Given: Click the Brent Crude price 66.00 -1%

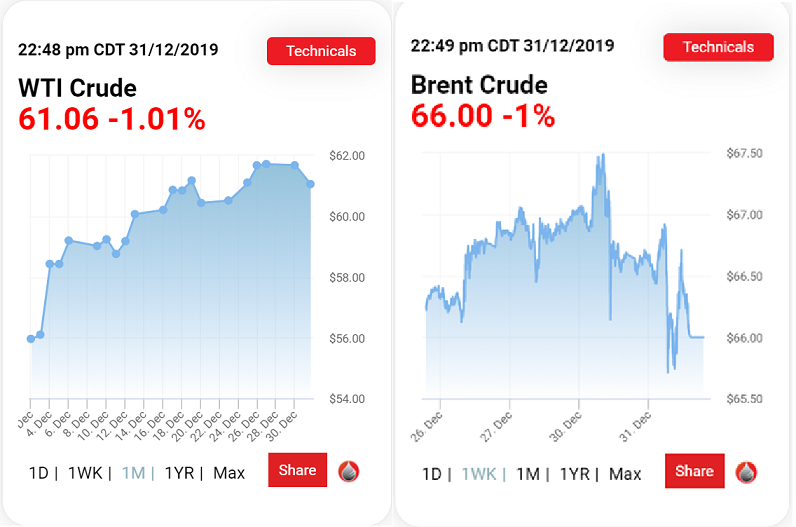Looking at the screenshot, I should pos(482,115).
